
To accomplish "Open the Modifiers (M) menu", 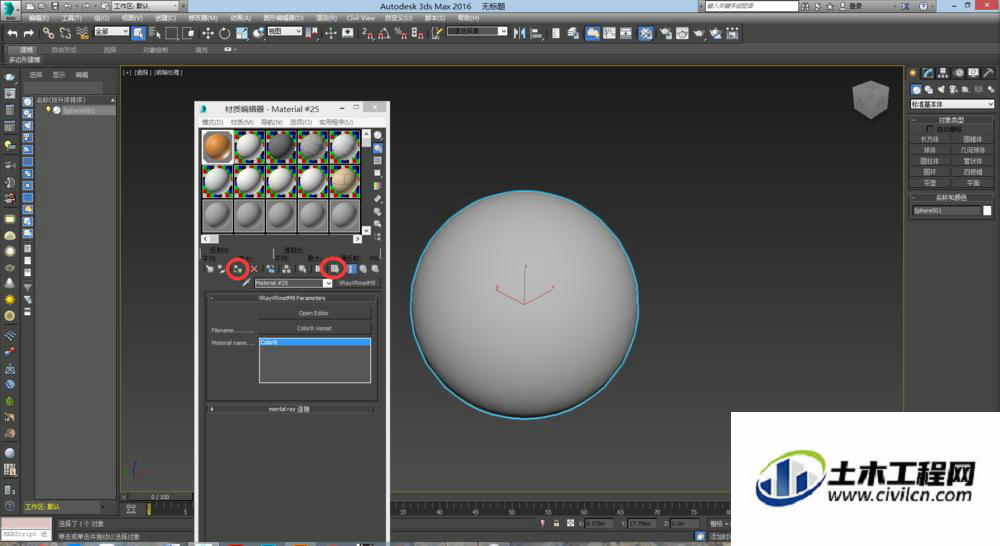I will click(202, 18).
